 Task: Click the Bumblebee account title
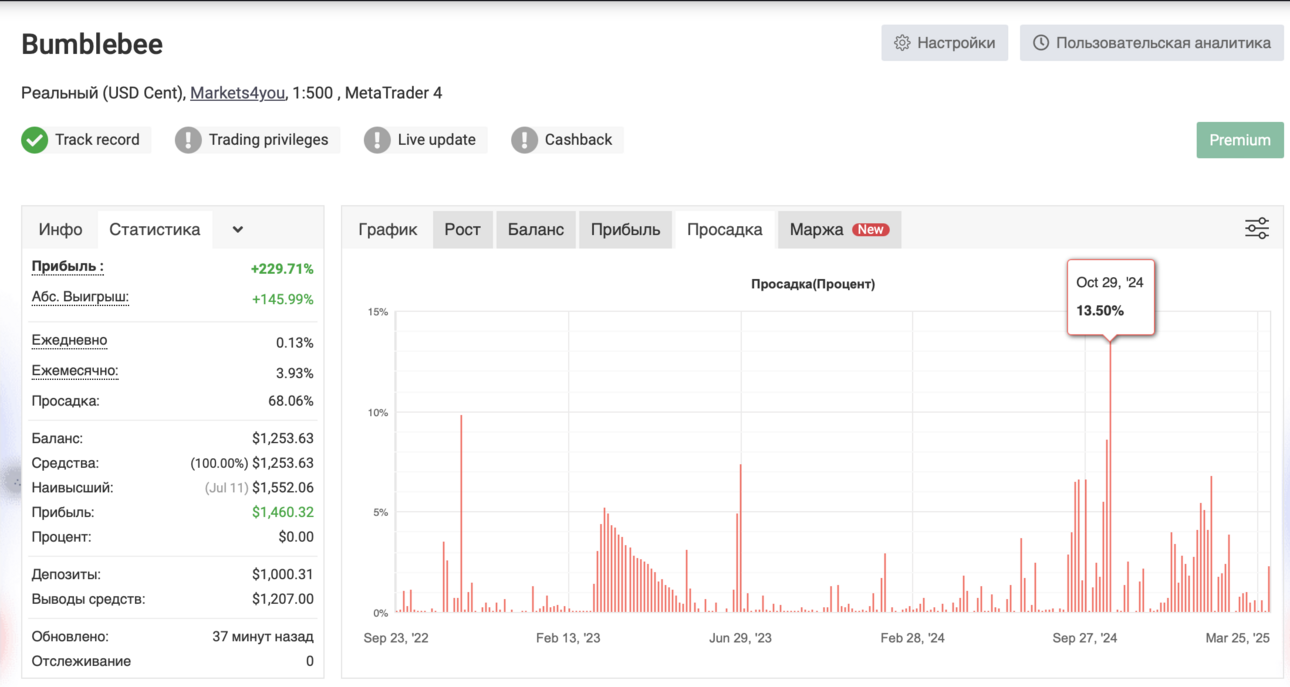[x=92, y=44]
